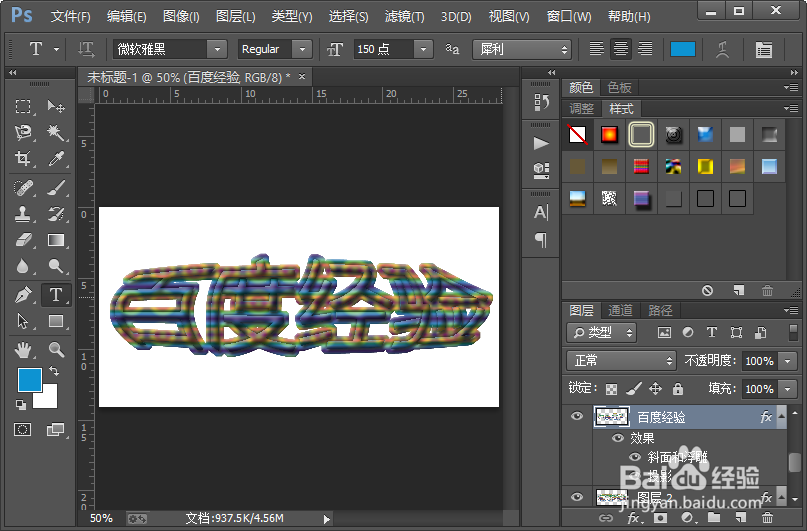Lock transparent pixels
Viewport: 807px width, 531px height.
point(611,389)
